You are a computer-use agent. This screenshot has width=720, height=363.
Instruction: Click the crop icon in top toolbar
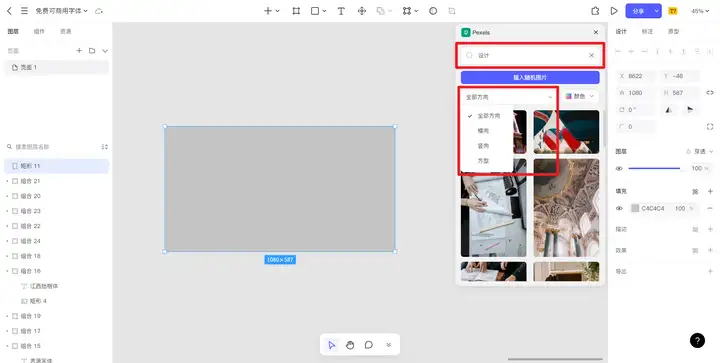click(452, 11)
